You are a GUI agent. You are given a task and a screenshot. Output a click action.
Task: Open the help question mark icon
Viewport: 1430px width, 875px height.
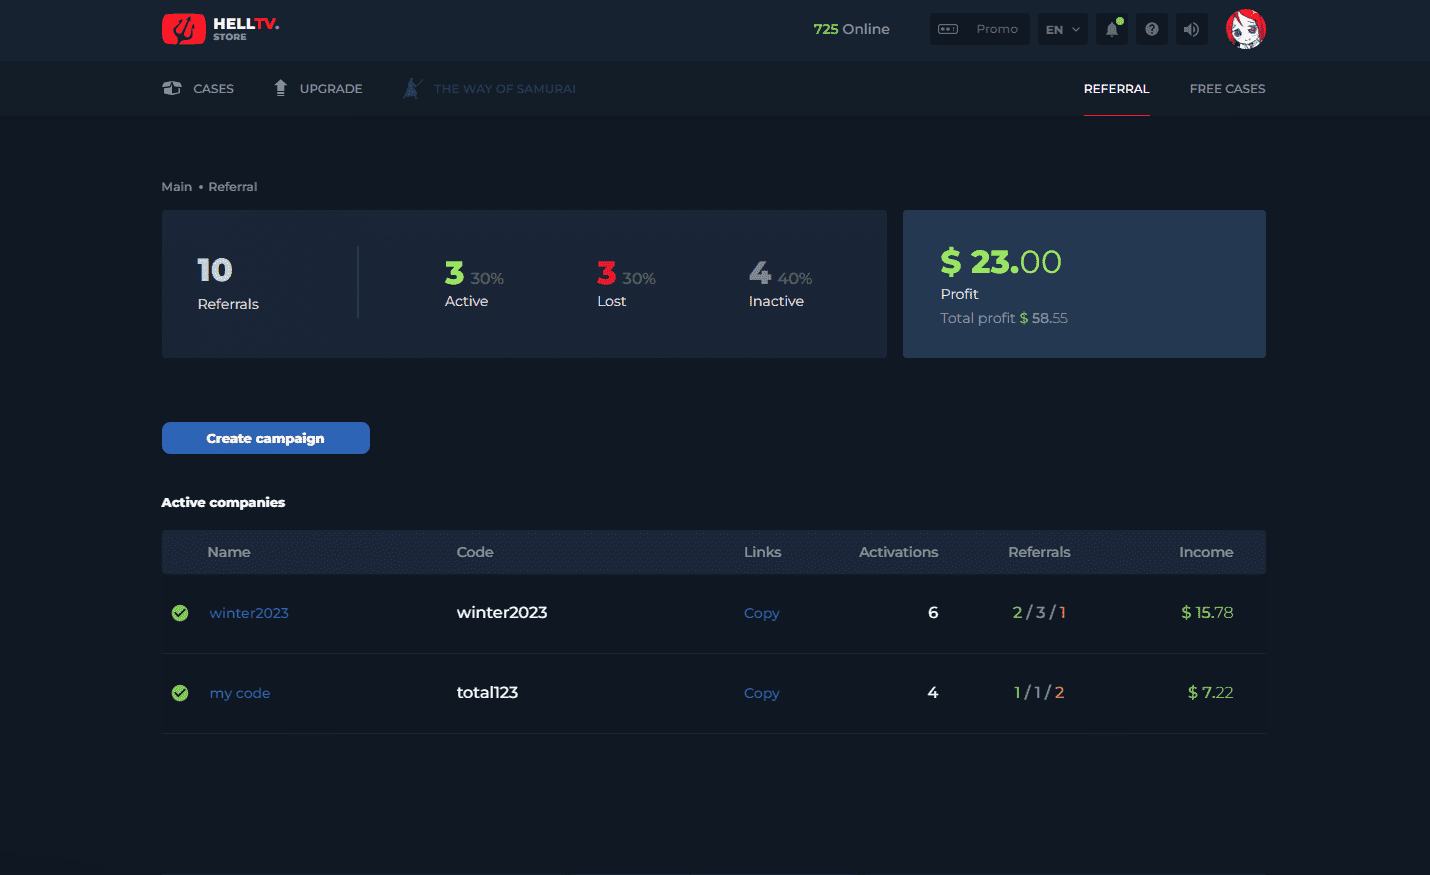click(x=1152, y=29)
